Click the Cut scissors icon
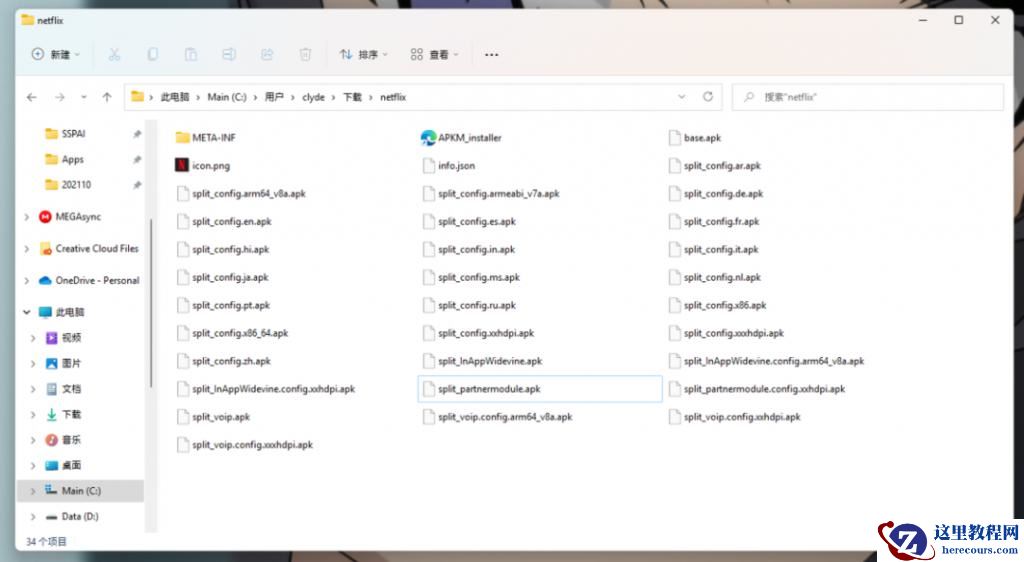The height and width of the screenshot is (562, 1024). 114,55
